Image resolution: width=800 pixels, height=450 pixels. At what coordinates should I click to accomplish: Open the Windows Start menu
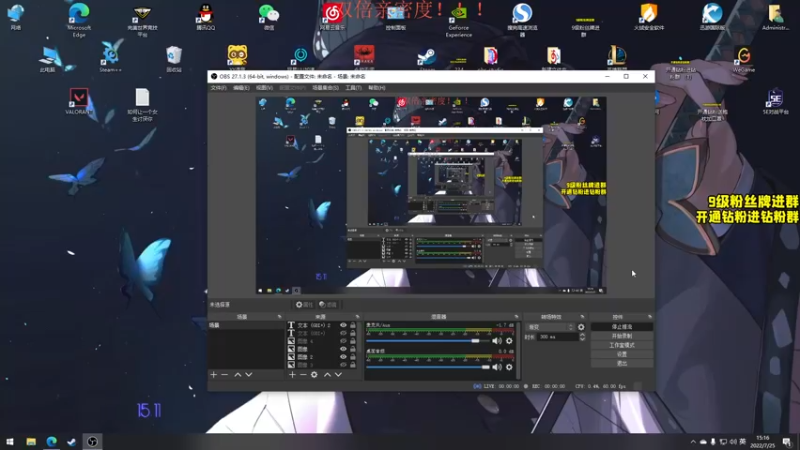point(10,441)
